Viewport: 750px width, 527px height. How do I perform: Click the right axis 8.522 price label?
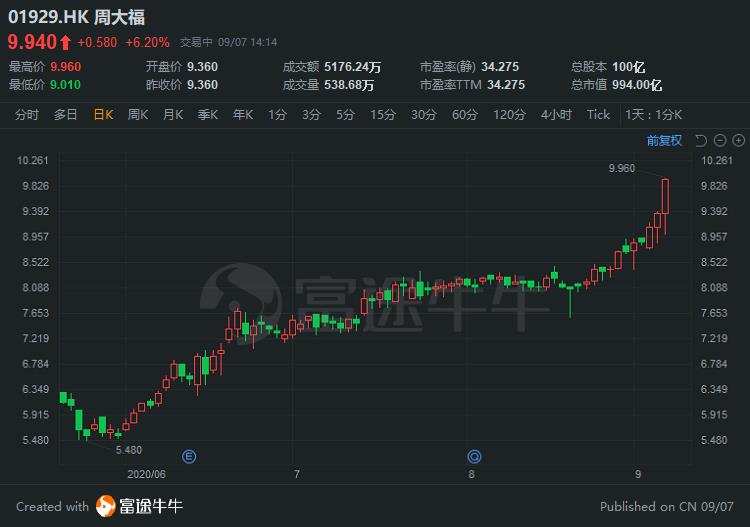click(x=714, y=262)
